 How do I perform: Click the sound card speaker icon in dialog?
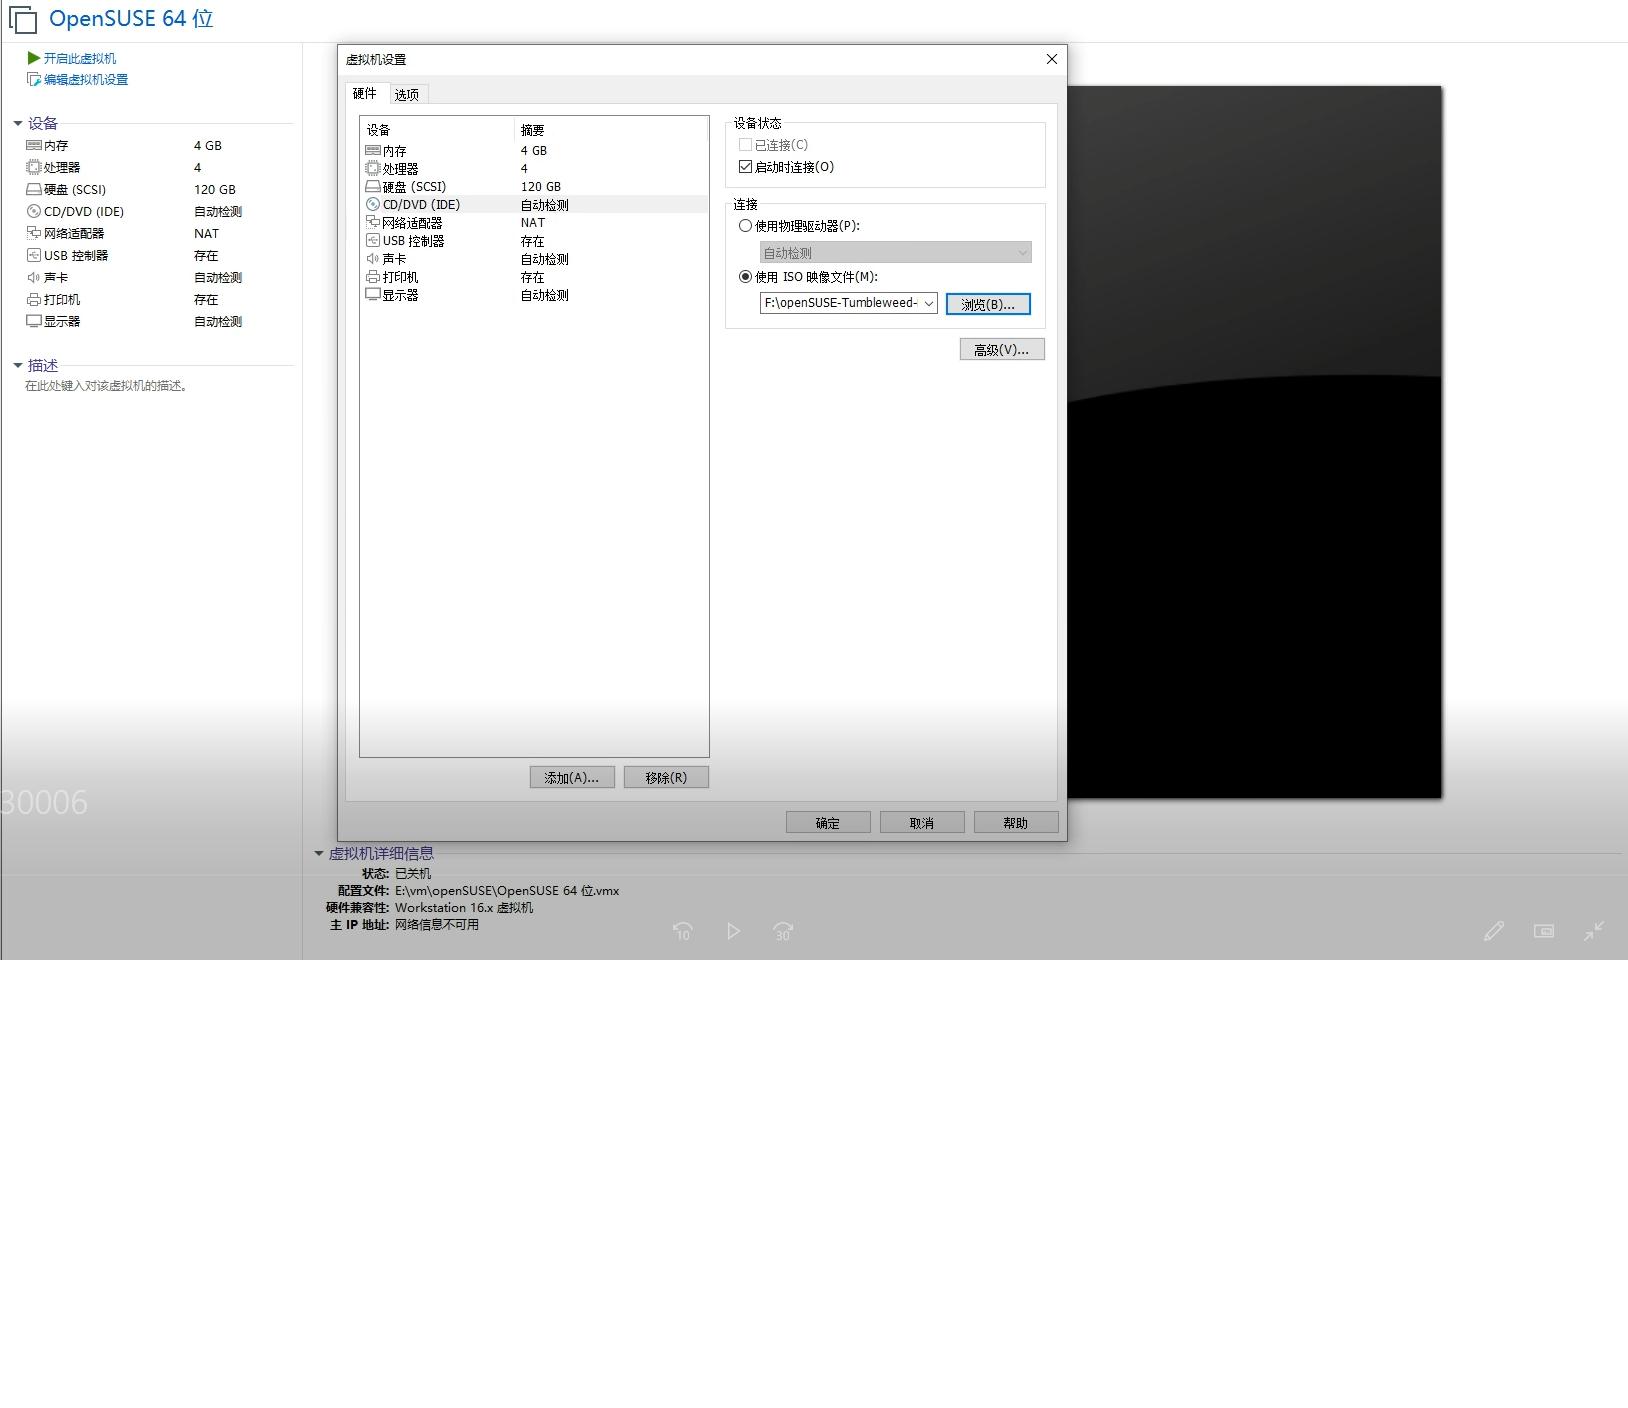[x=373, y=258]
